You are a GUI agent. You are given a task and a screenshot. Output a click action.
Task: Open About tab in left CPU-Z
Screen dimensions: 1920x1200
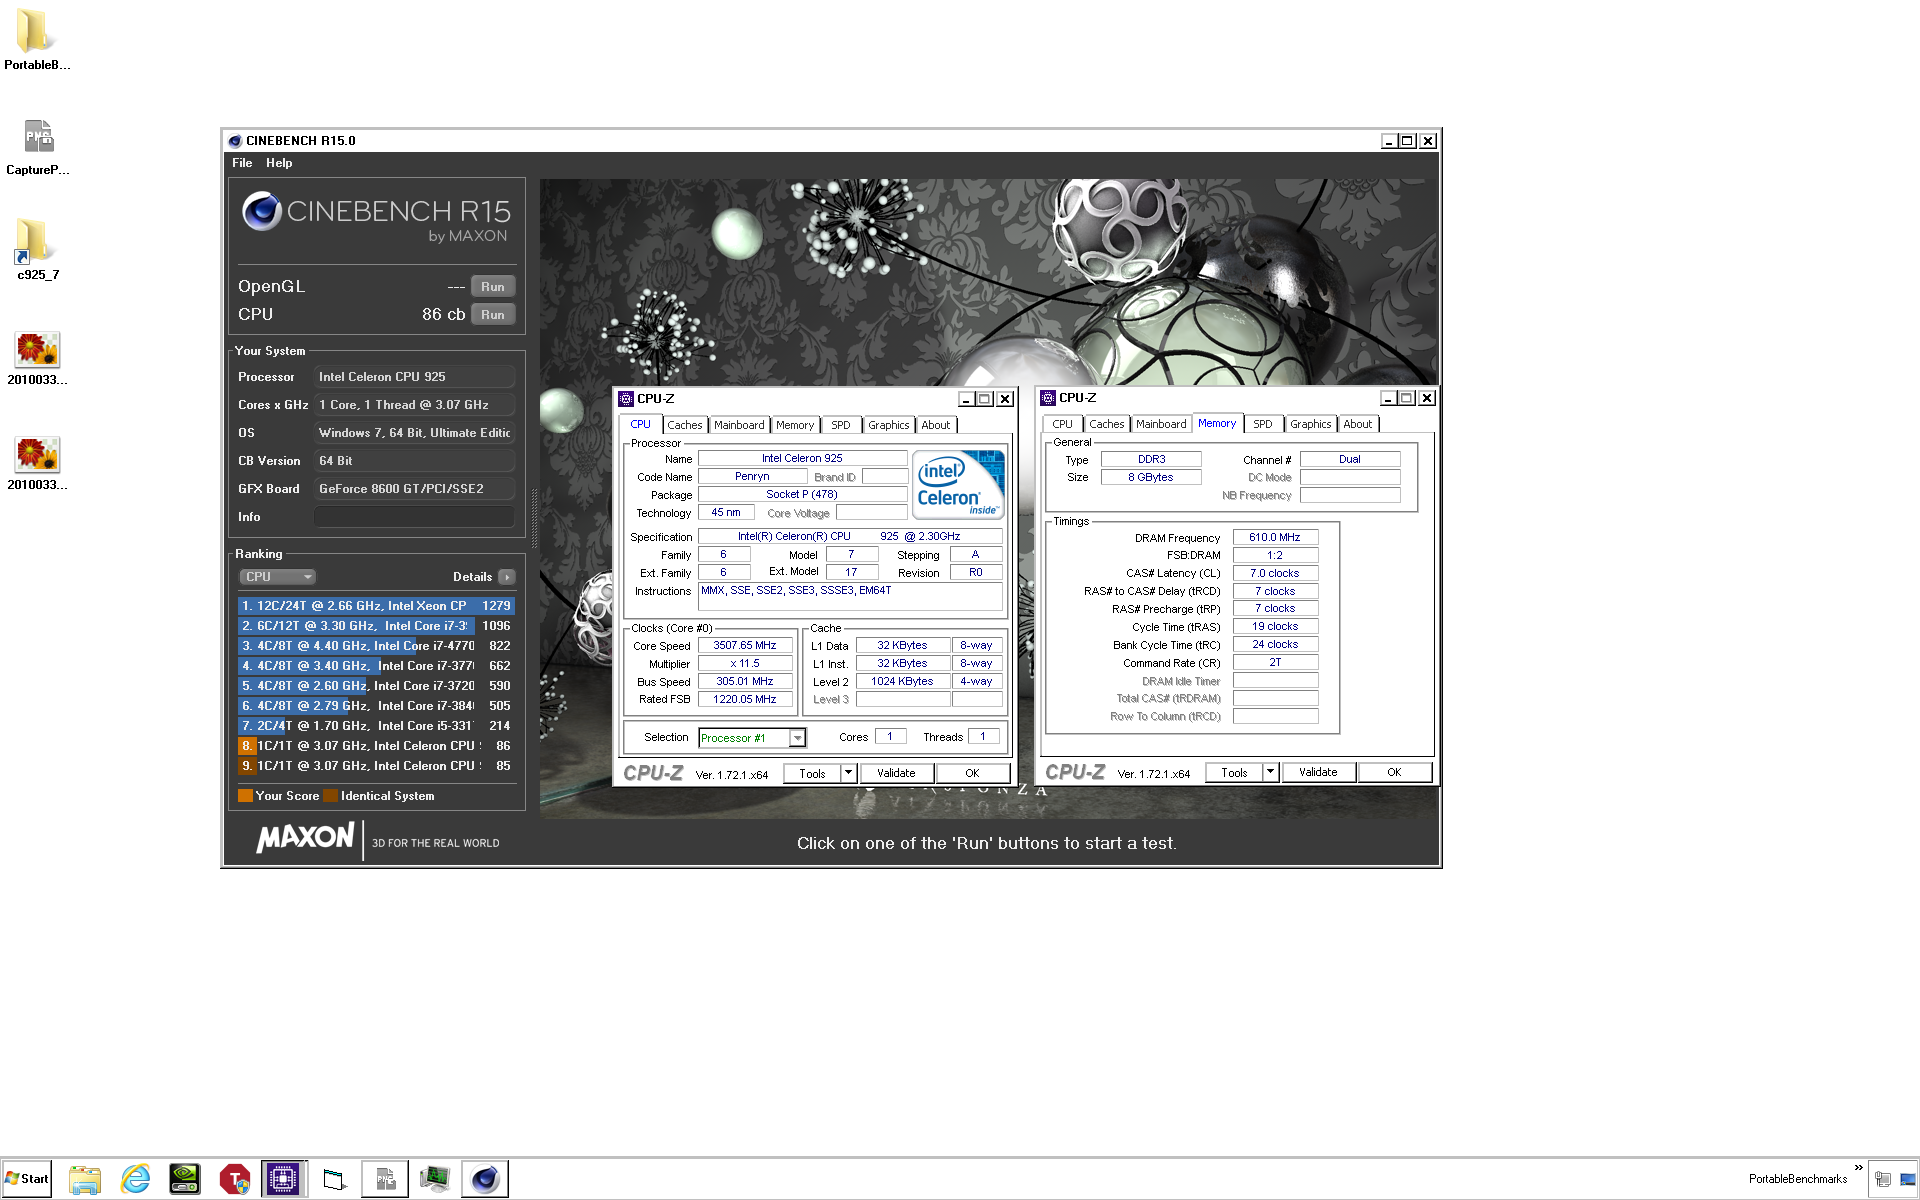[936, 425]
